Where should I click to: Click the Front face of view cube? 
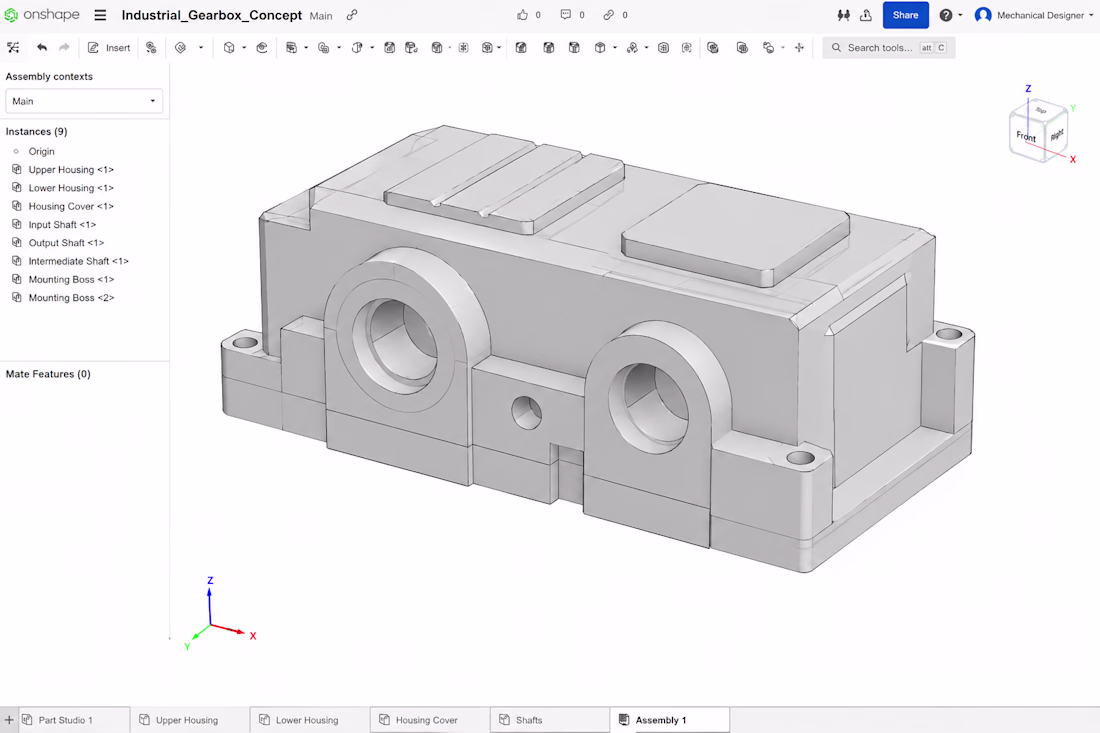tap(1026, 136)
